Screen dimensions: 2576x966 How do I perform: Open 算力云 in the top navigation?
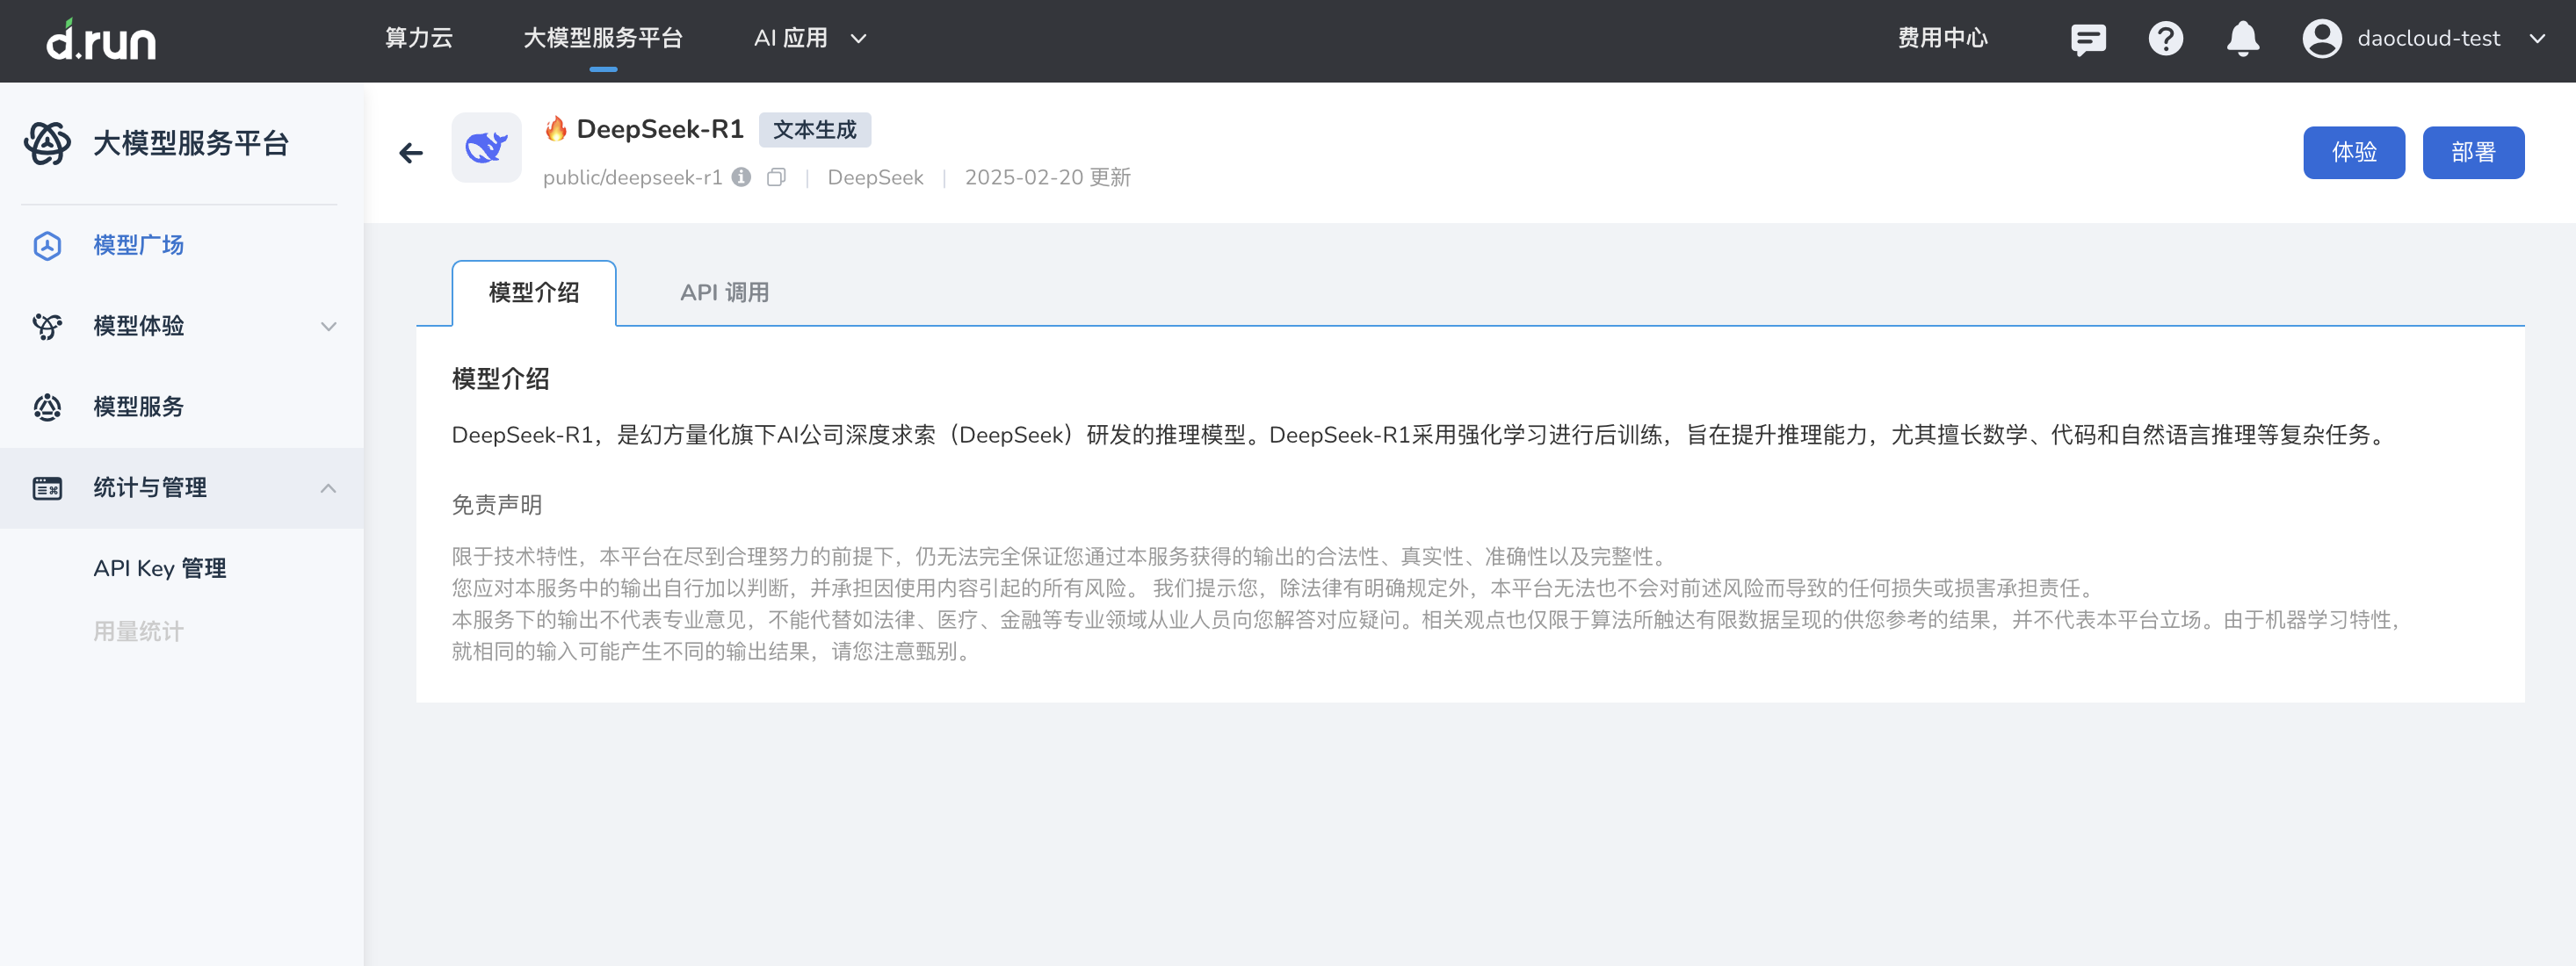point(419,38)
